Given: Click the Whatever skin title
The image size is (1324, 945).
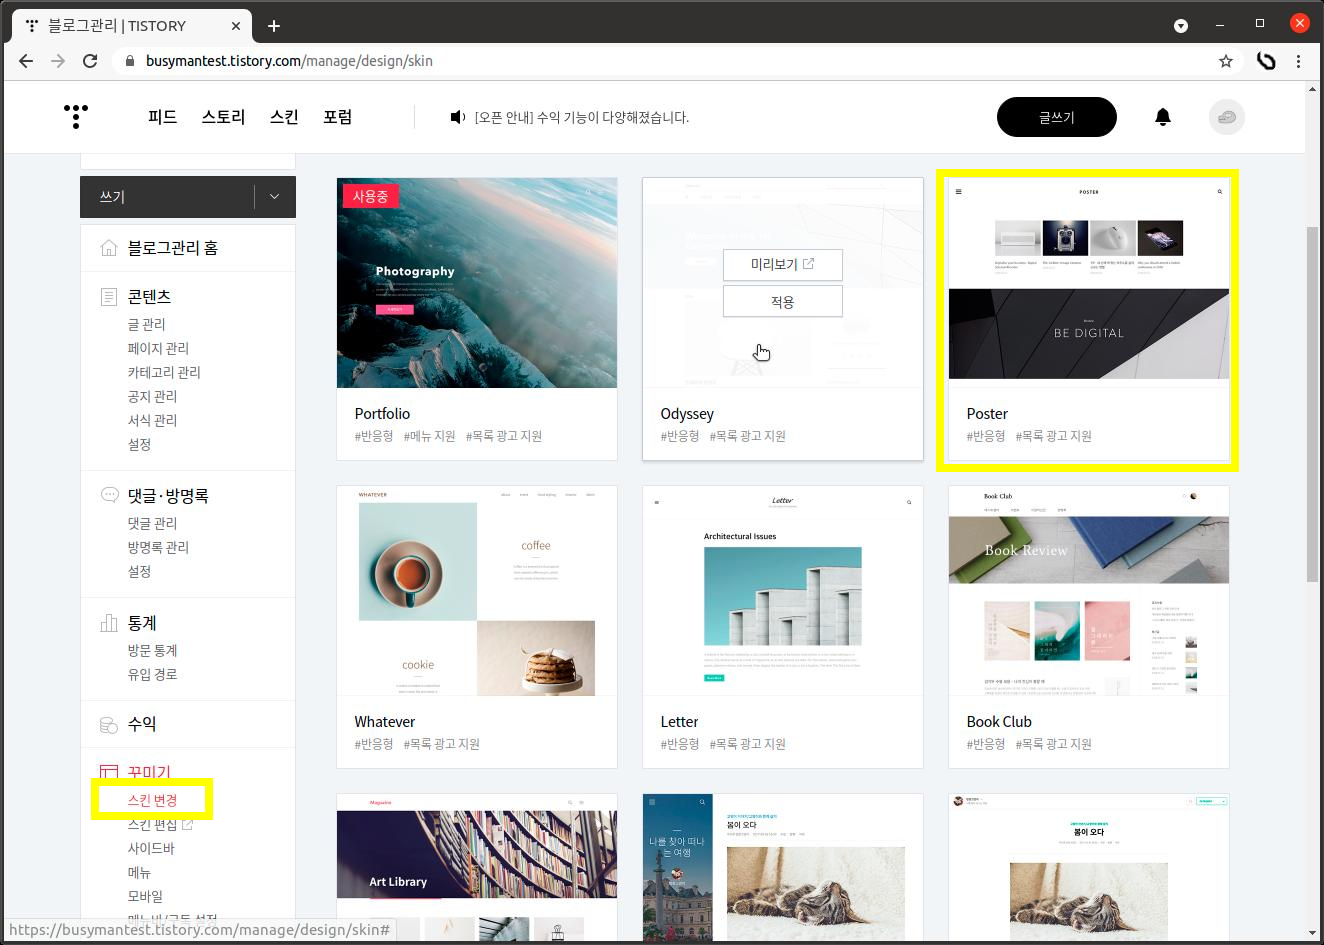Looking at the screenshot, I should tap(384, 721).
